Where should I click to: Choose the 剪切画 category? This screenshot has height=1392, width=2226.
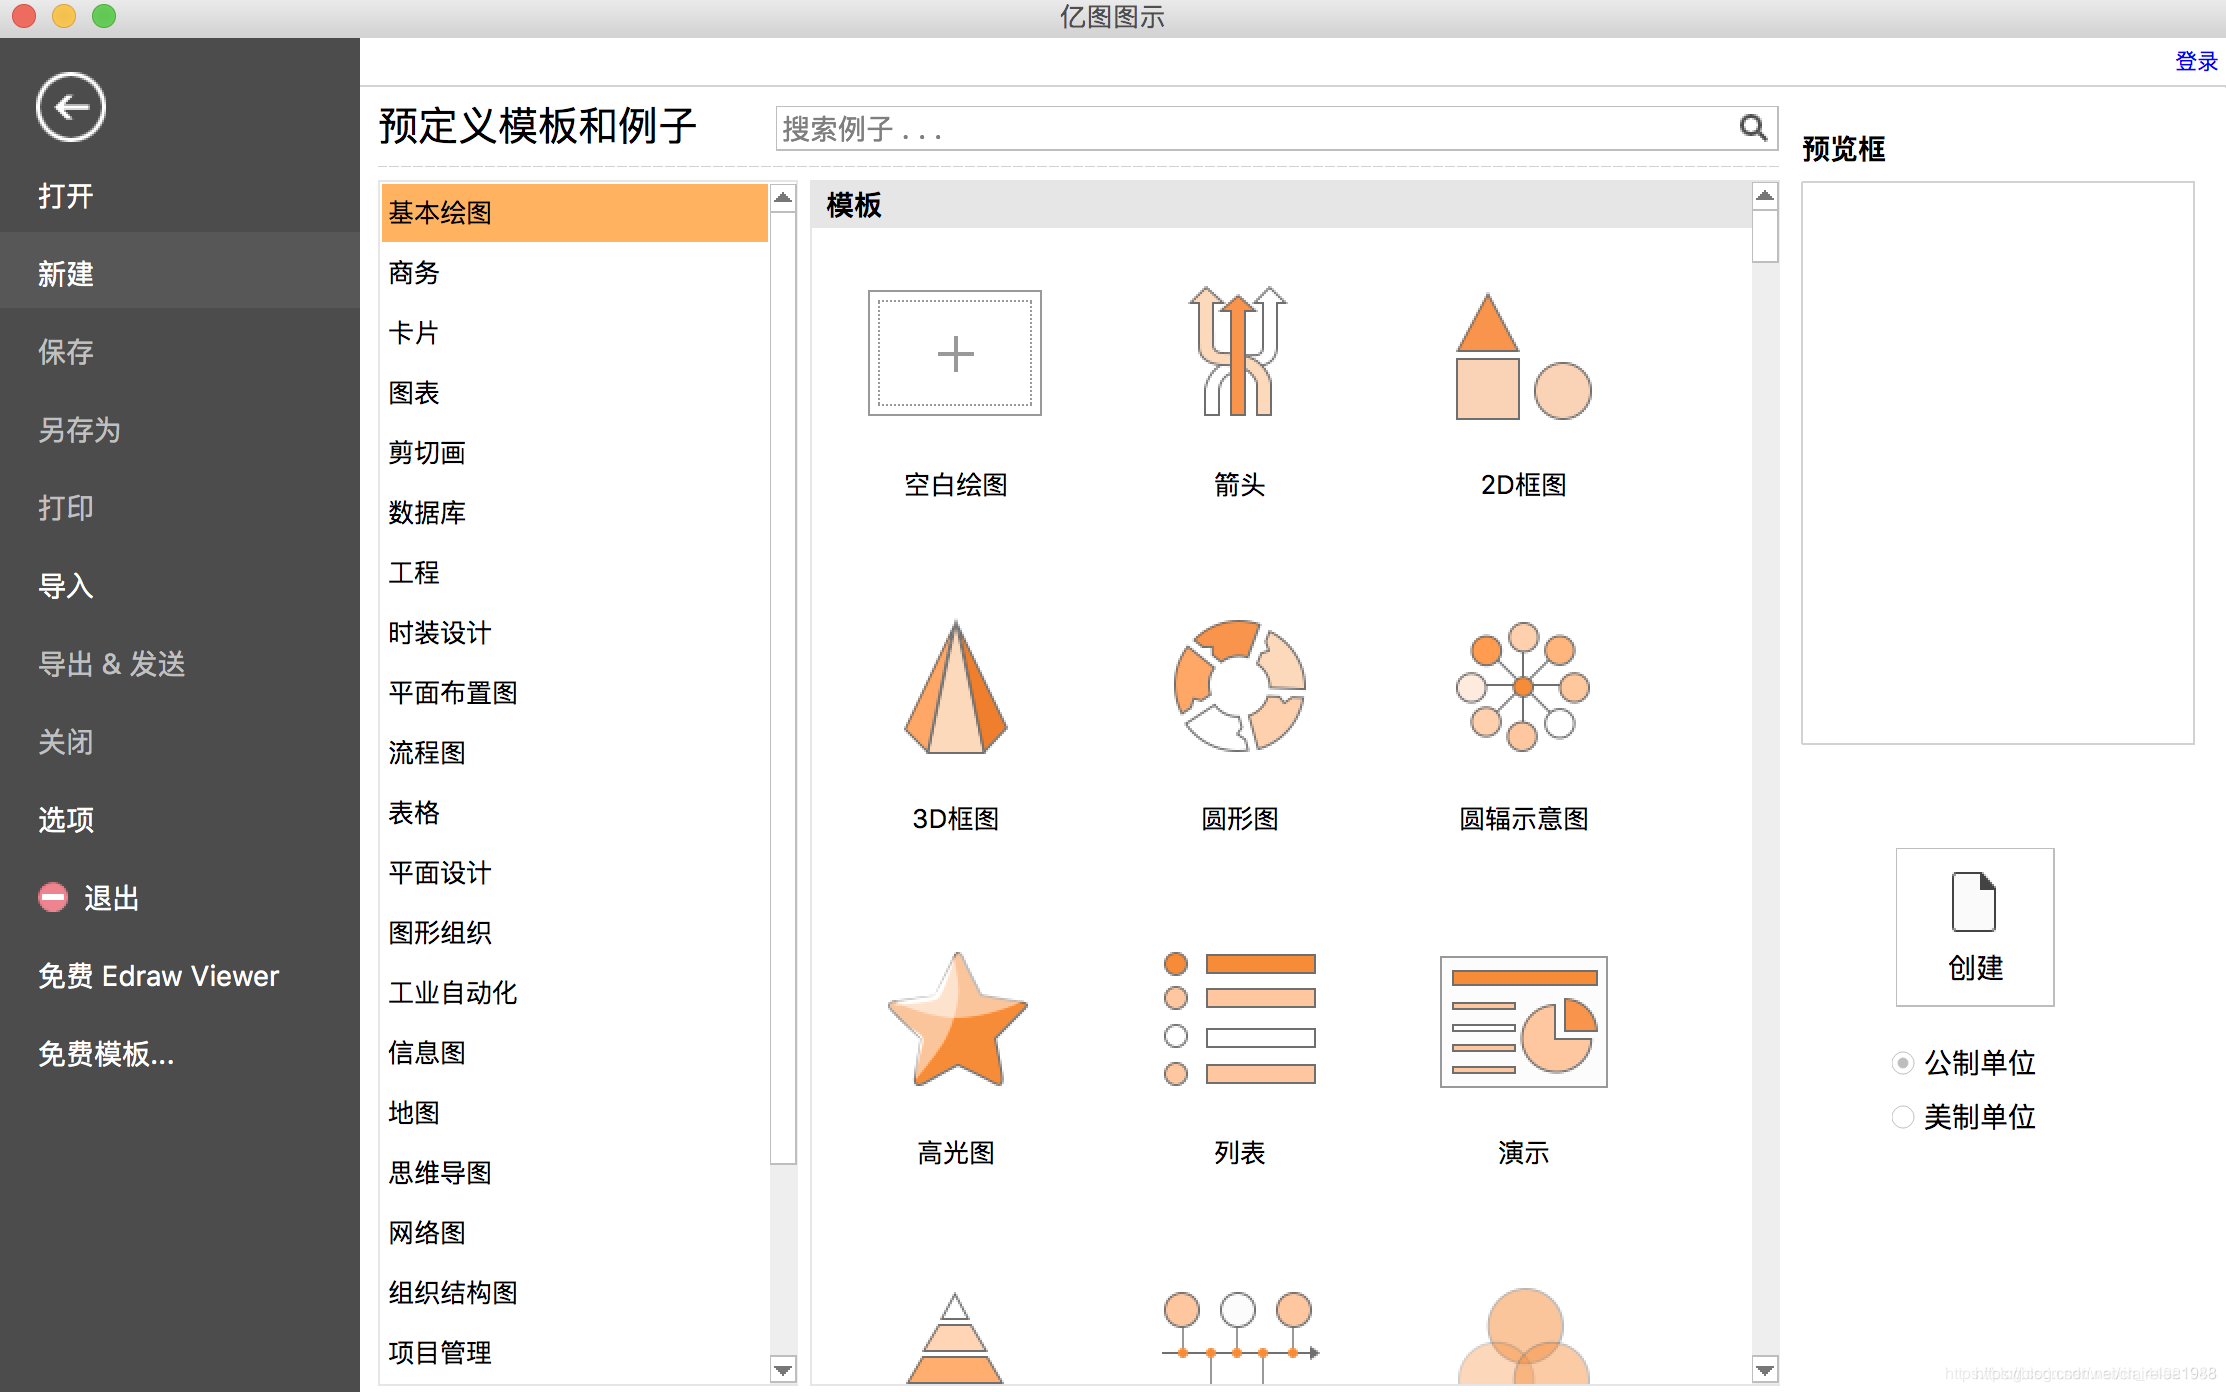tap(574, 452)
